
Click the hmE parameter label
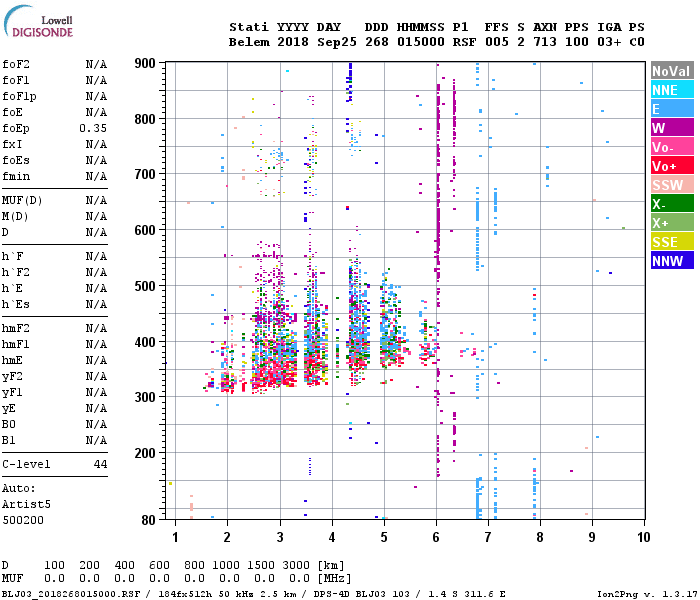coord(12,361)
